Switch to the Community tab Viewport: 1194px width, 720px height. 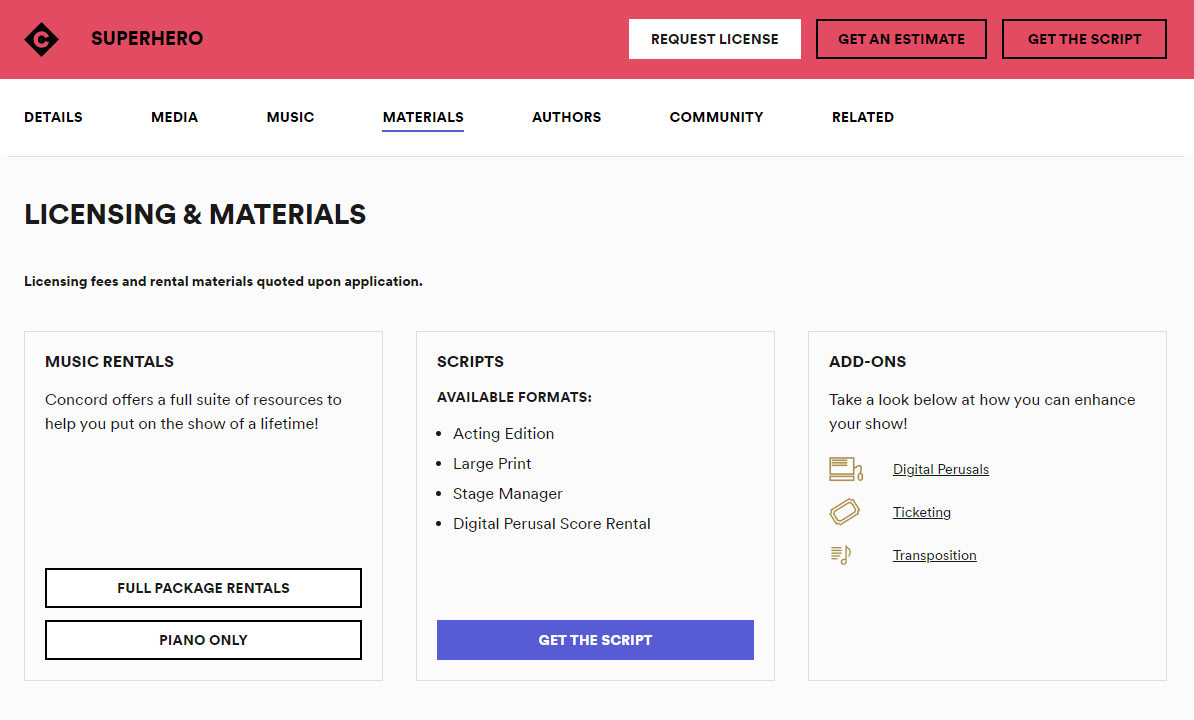pyautogui.click(x=716, y=117)
